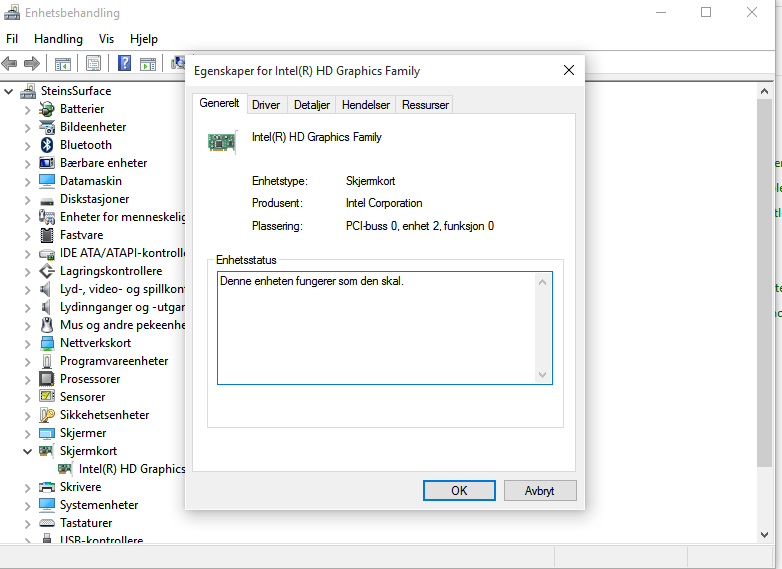Screen dimensions: 782x569
Task: Expand the Nettverkskort node
Action: [27, 344]
